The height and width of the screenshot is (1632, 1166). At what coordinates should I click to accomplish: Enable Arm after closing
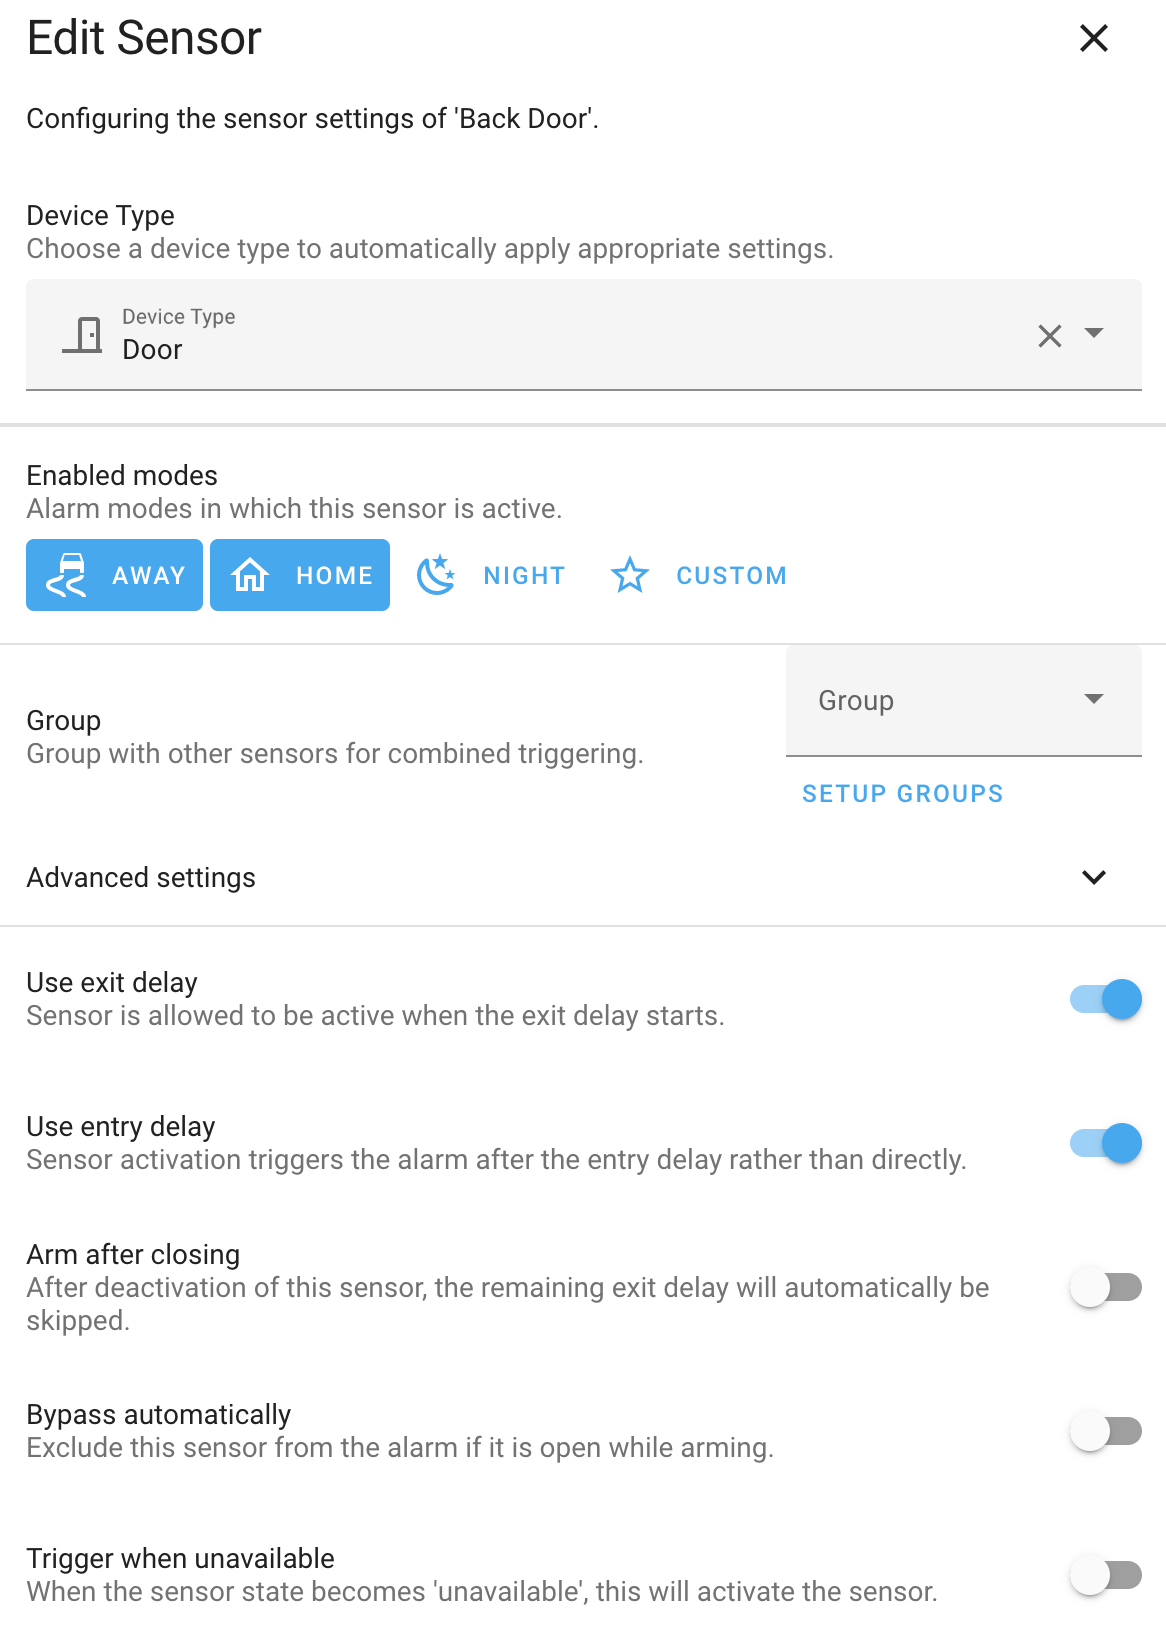1104,1287
